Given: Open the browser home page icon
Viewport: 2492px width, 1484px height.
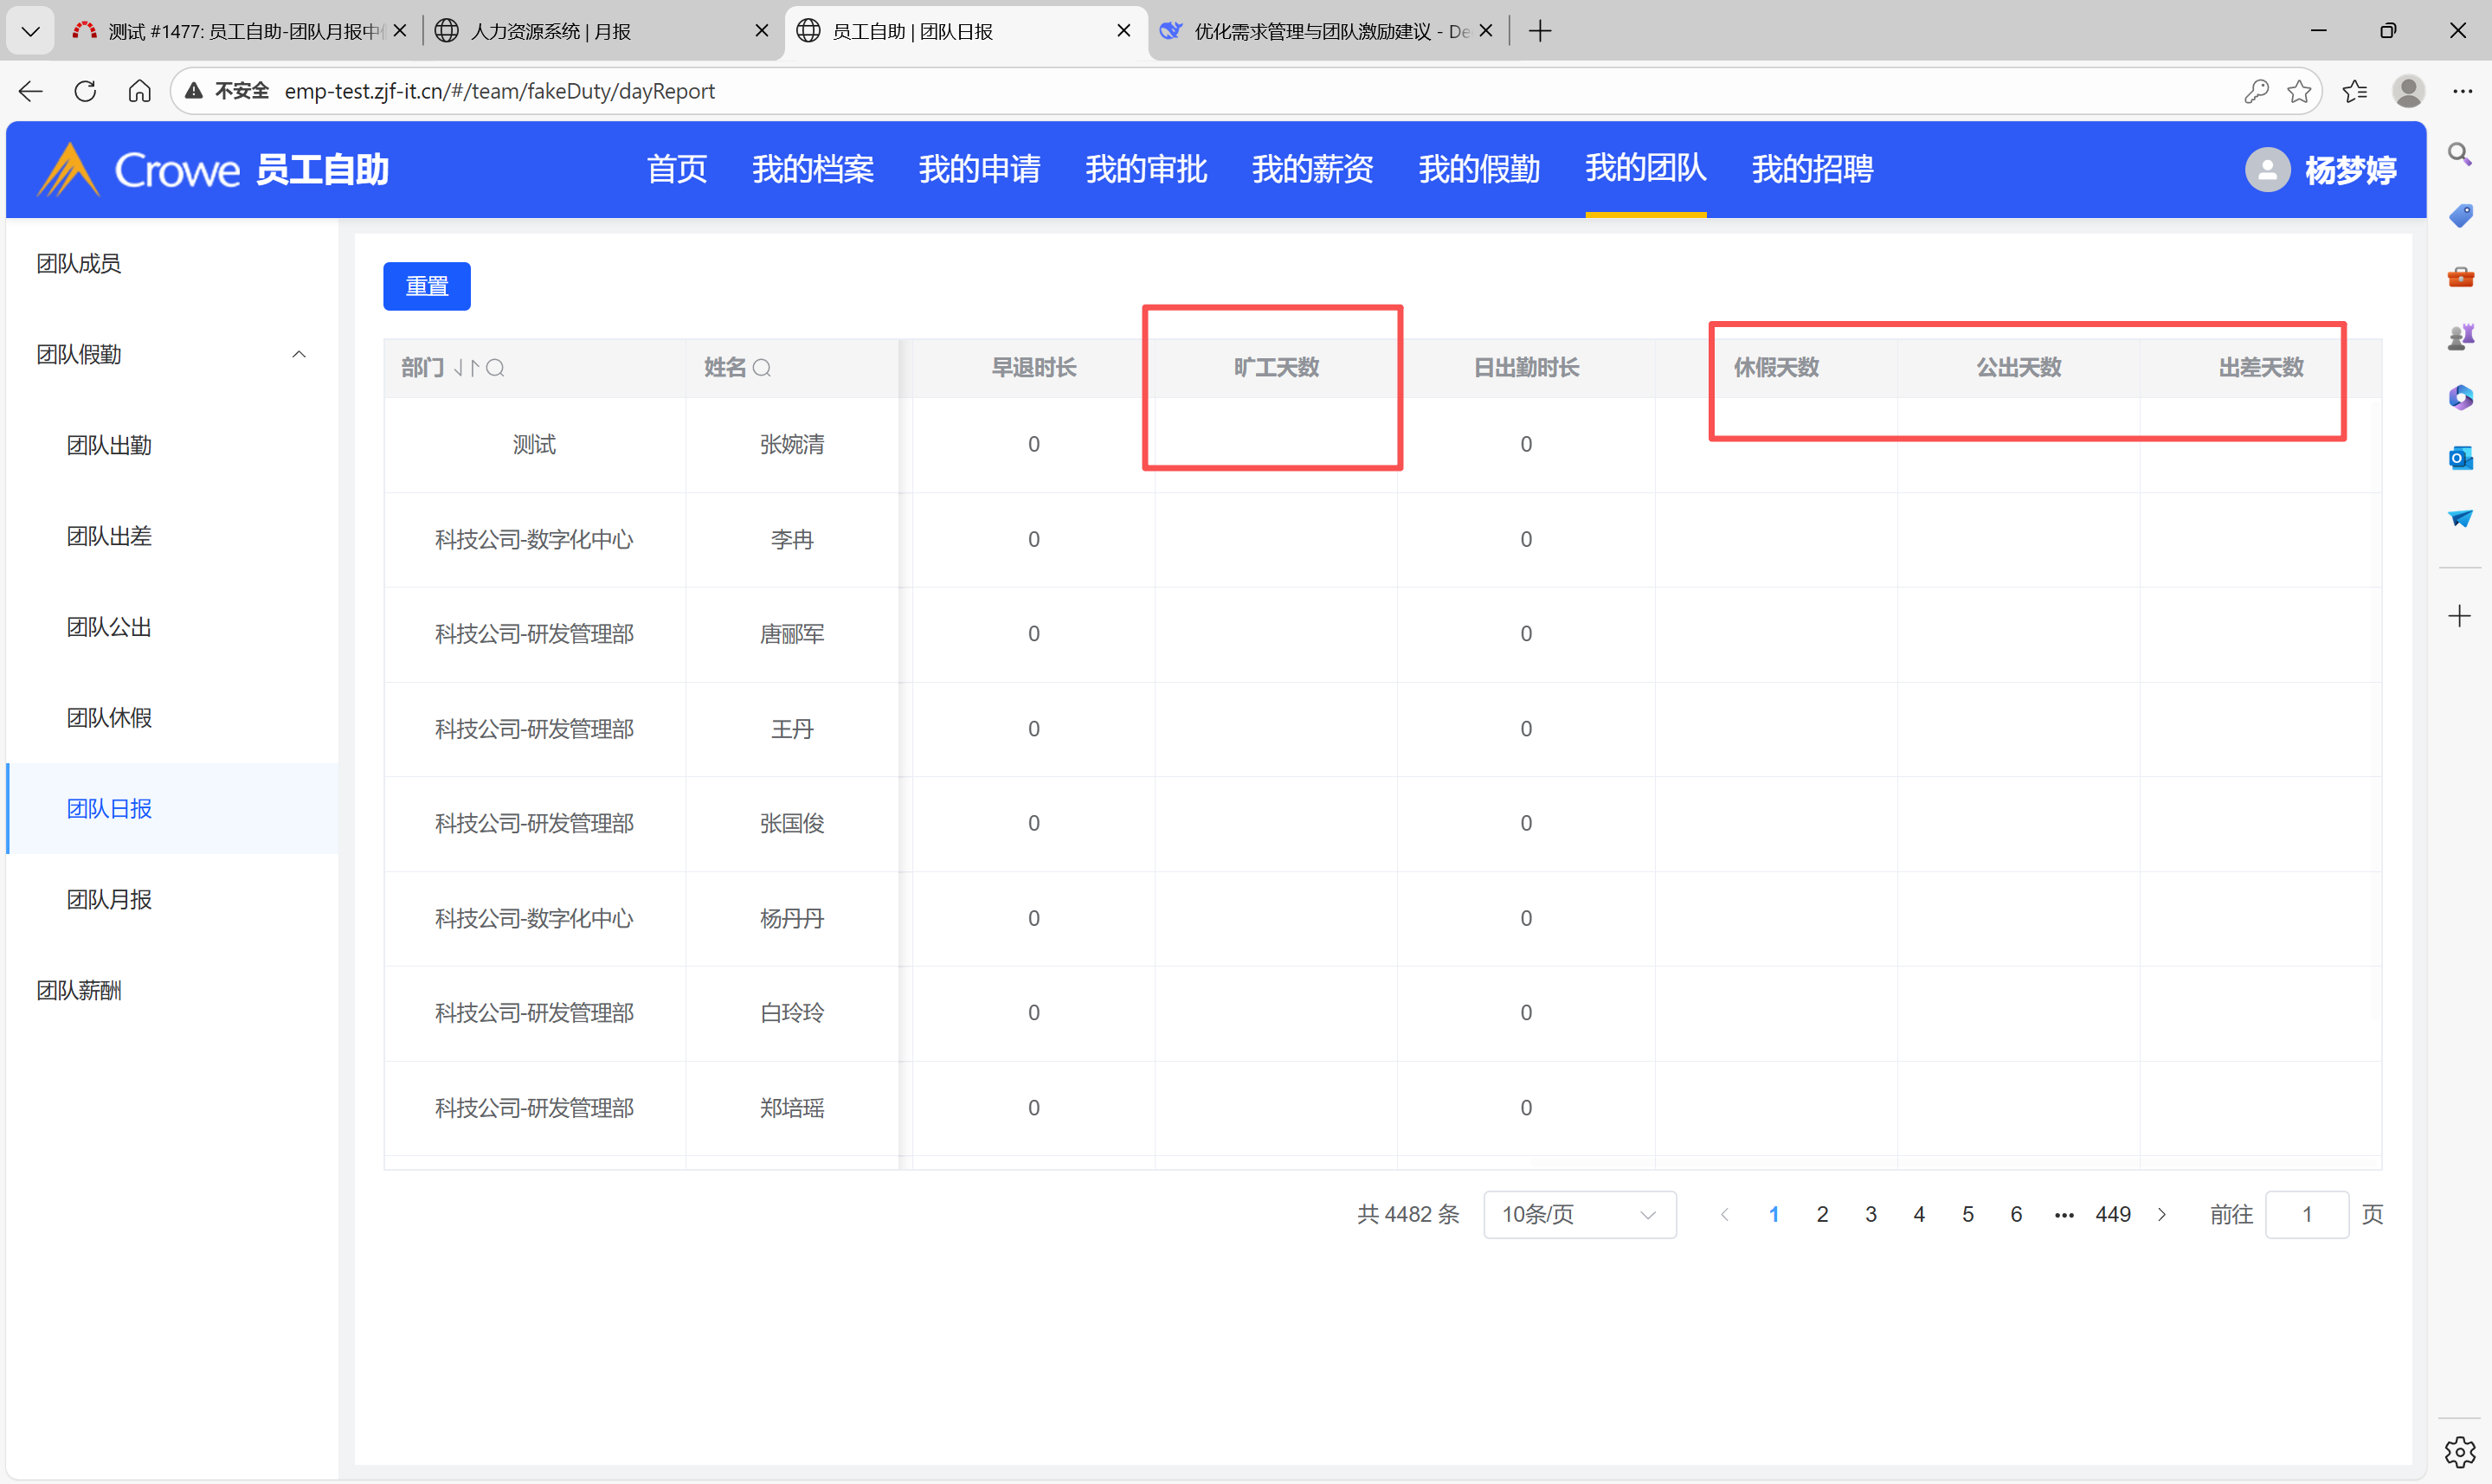Looking at the screenshot, I should tap(140, 91).
